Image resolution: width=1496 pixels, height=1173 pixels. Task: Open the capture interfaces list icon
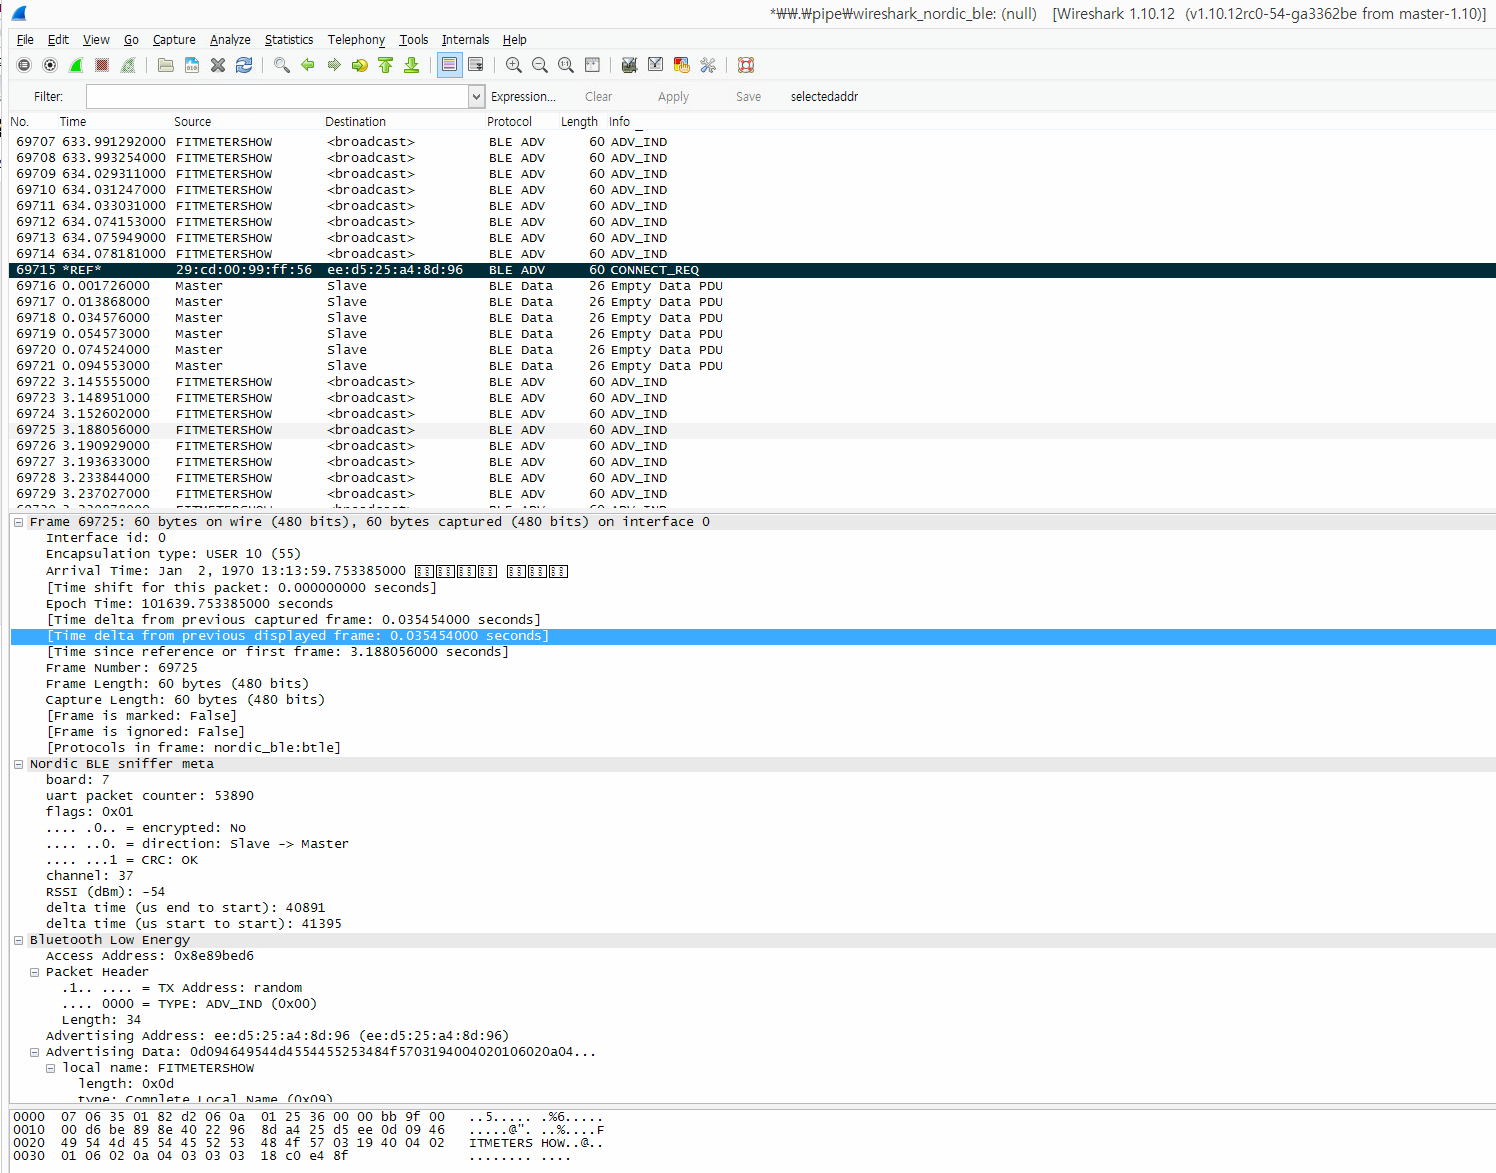pyautogui.click(x=24, y=65)
